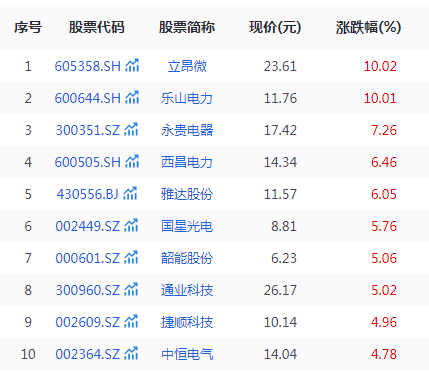Image resolution: width=429 pixels, height=374 pixels.
Task: Select price value 14.04
Action: pyautogui.click(x=280, y=354)
